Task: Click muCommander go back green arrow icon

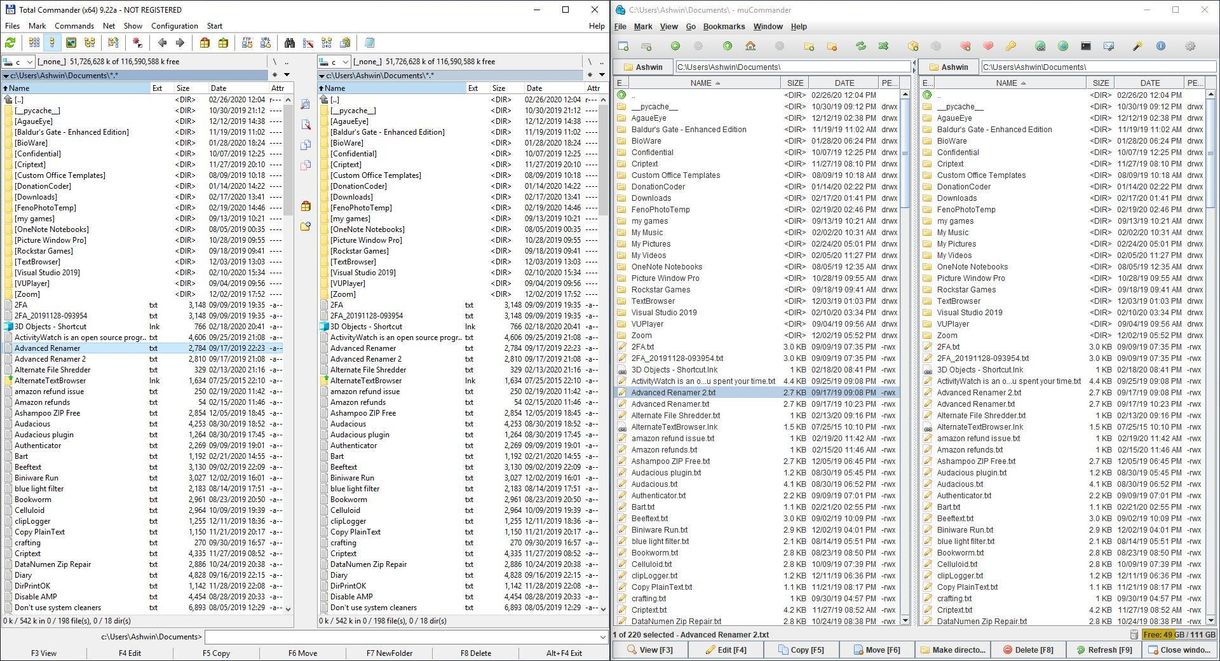Action: (675, 46)
